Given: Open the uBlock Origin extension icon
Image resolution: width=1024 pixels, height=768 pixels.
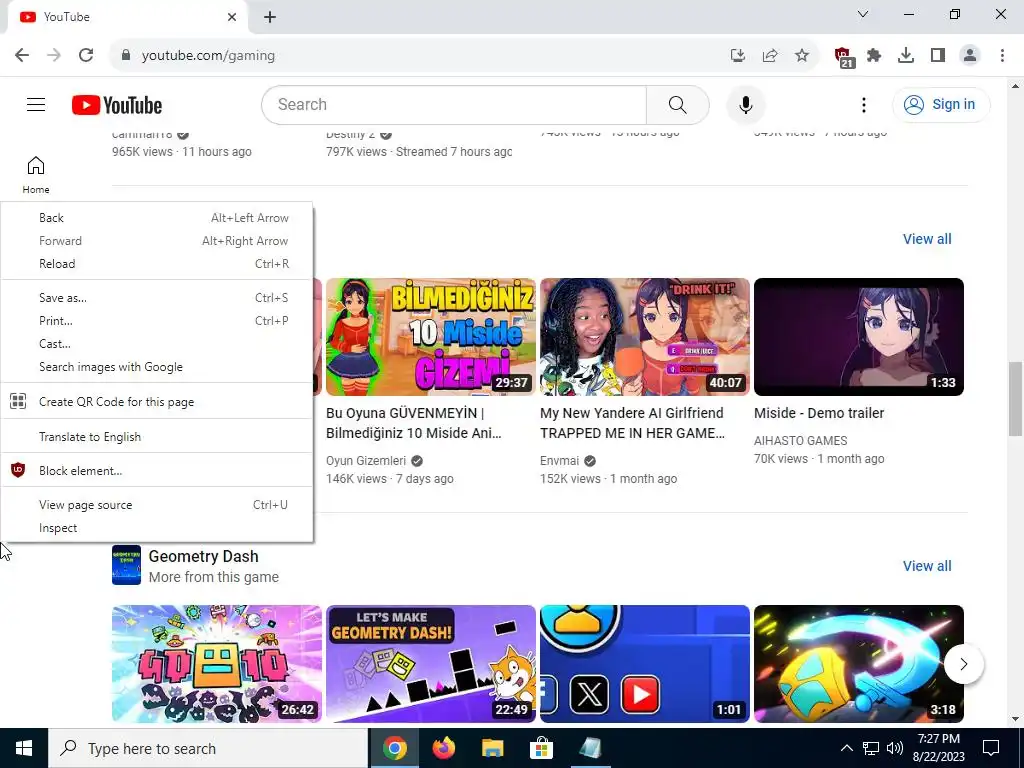Looking at the screenshot, I should coord(844,57).
